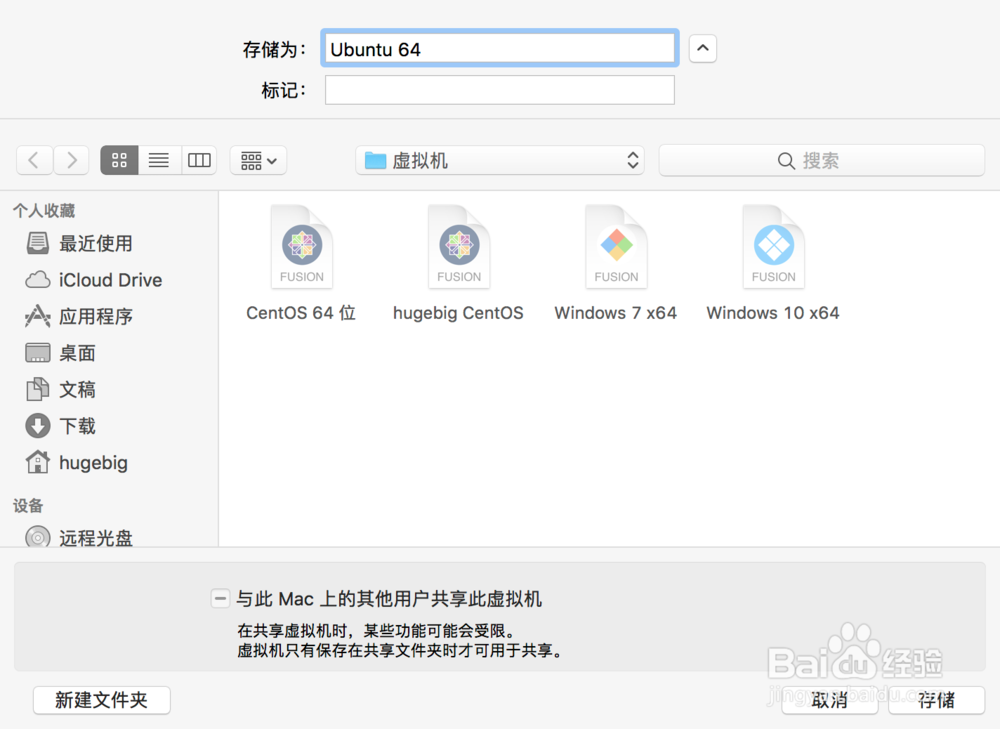Viewport: 1000px width, 729px height.
Task: Select Windows 10 x64 virtual machine file
Action: (773, 263)
